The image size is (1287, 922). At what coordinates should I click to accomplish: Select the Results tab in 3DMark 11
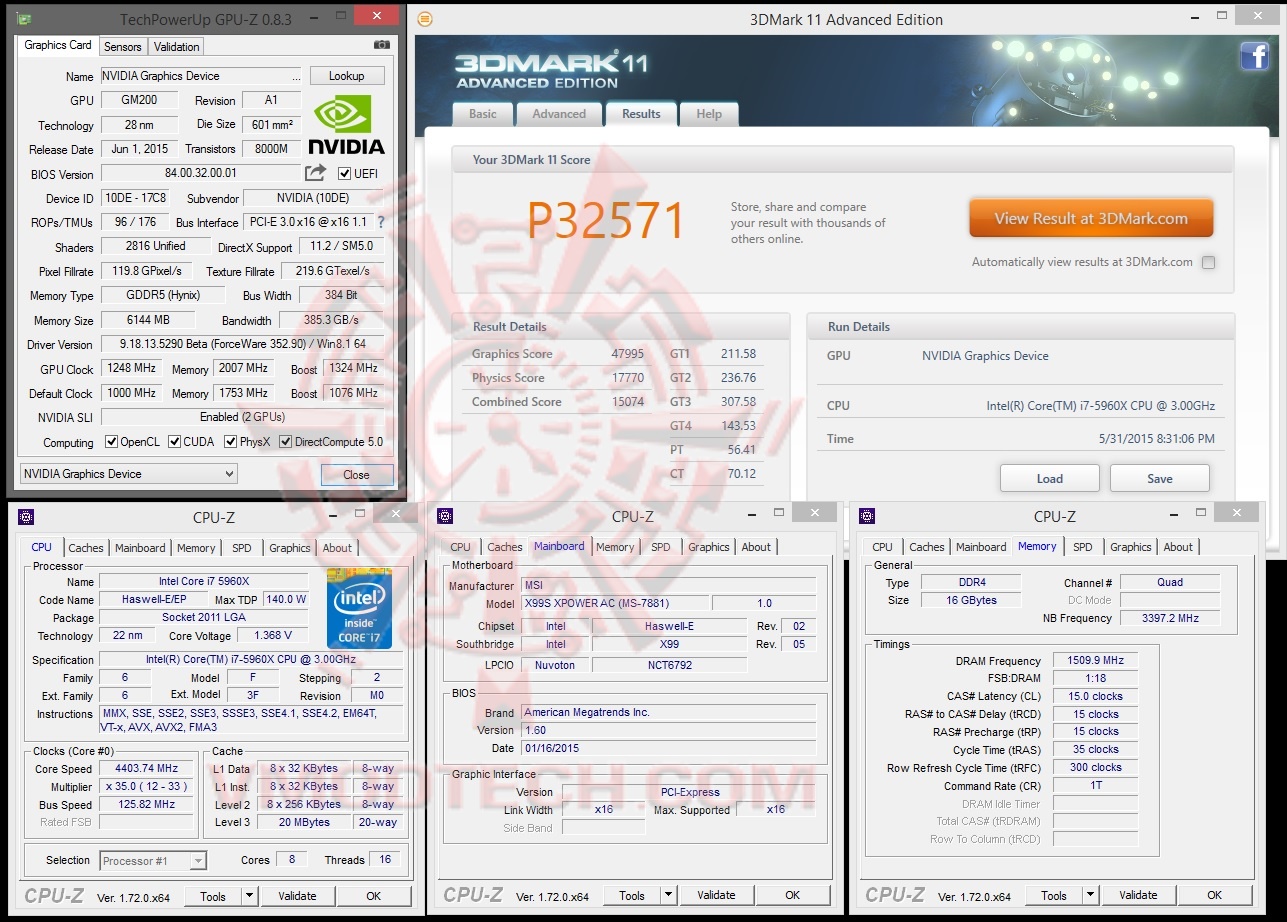coord(641,113)
